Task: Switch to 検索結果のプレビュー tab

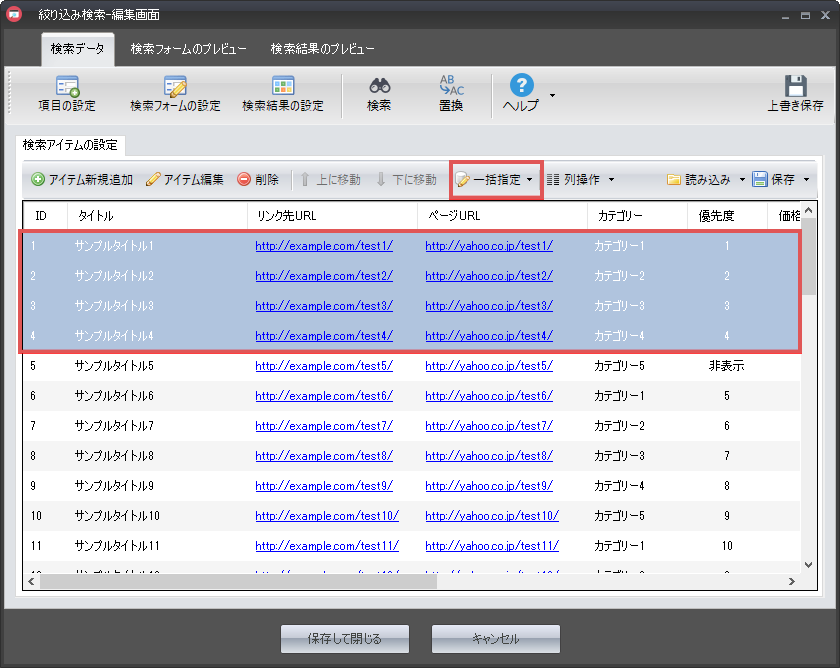Action: [322, 49]
